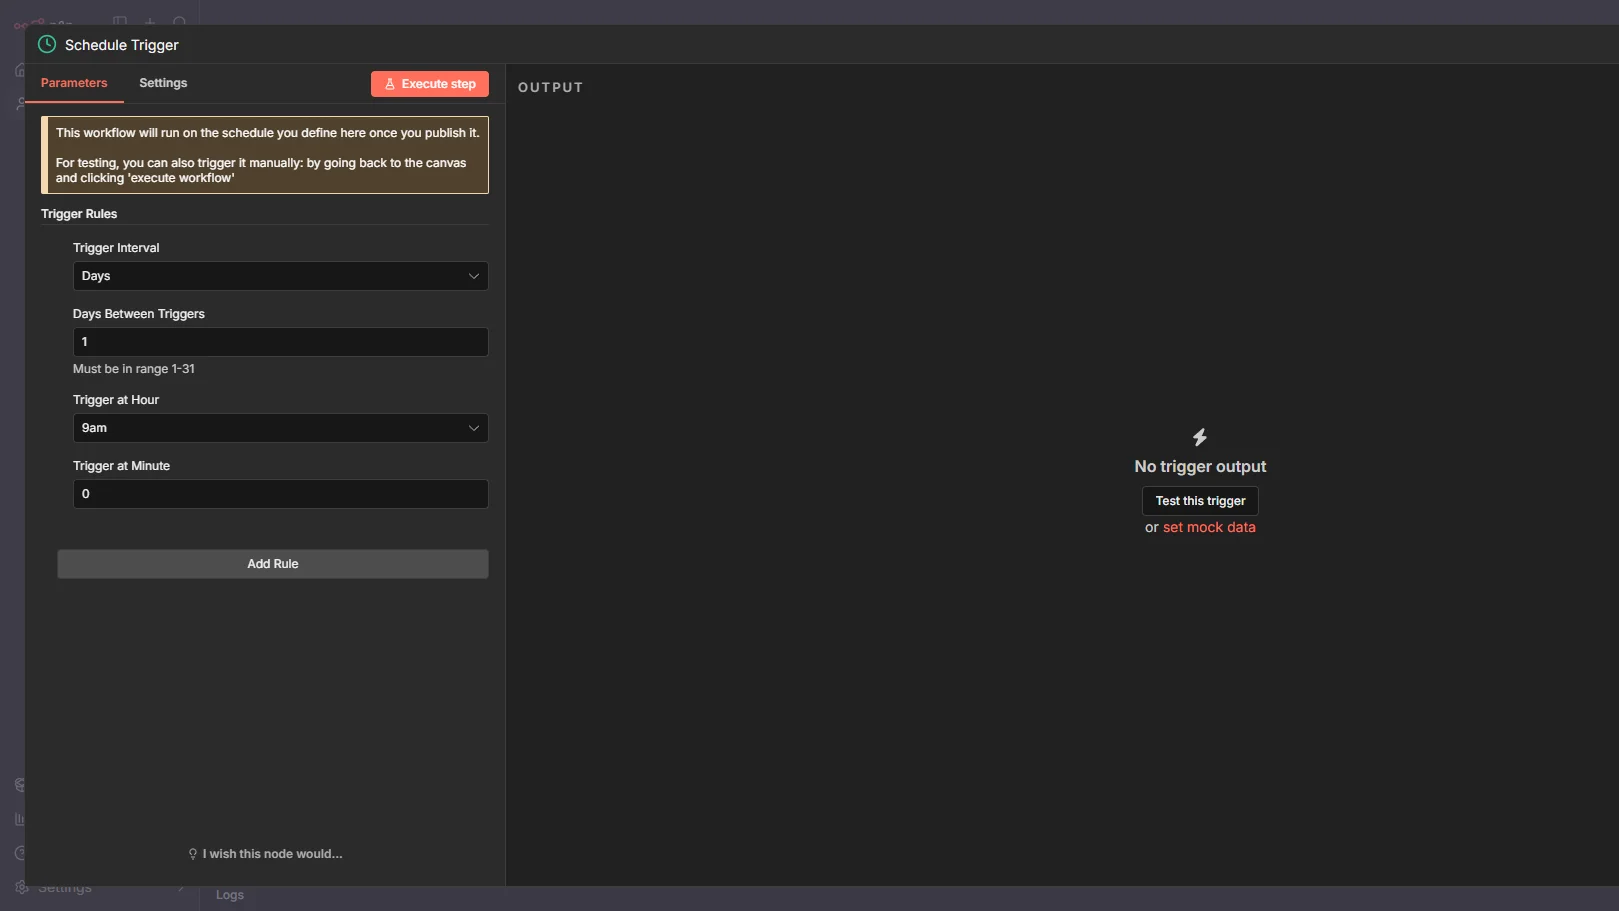Click the Schedule Trigger node title
This screenshot has height=911, width=1619.
[x=122, y=45]
